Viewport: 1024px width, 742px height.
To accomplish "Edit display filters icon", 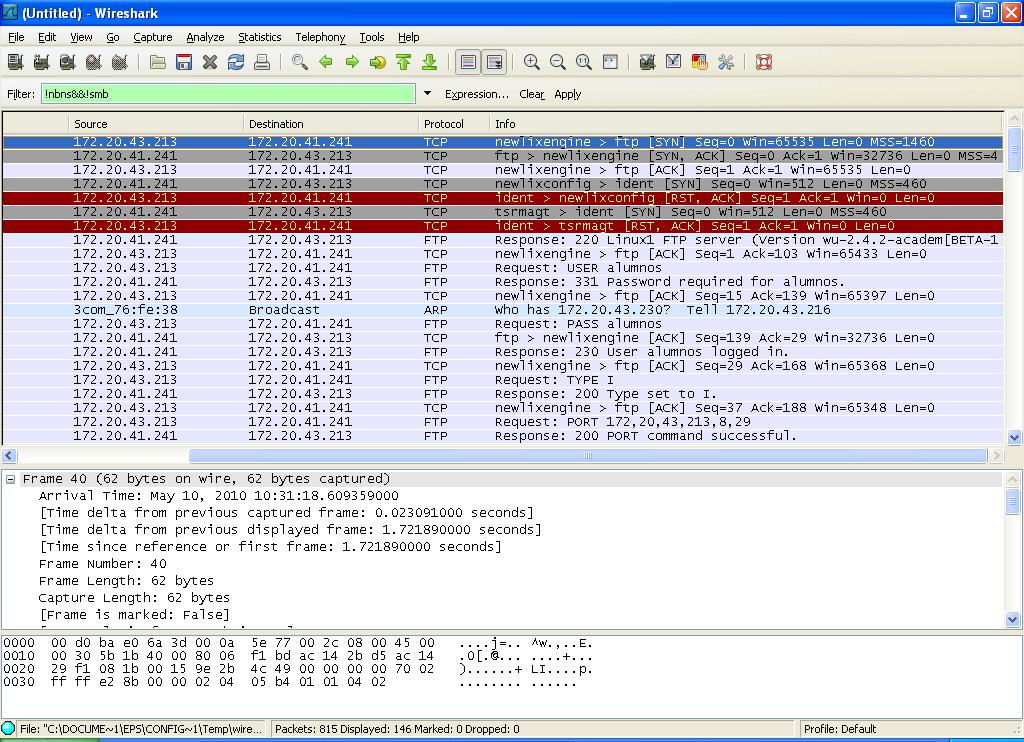I will (x=673, y=62).
